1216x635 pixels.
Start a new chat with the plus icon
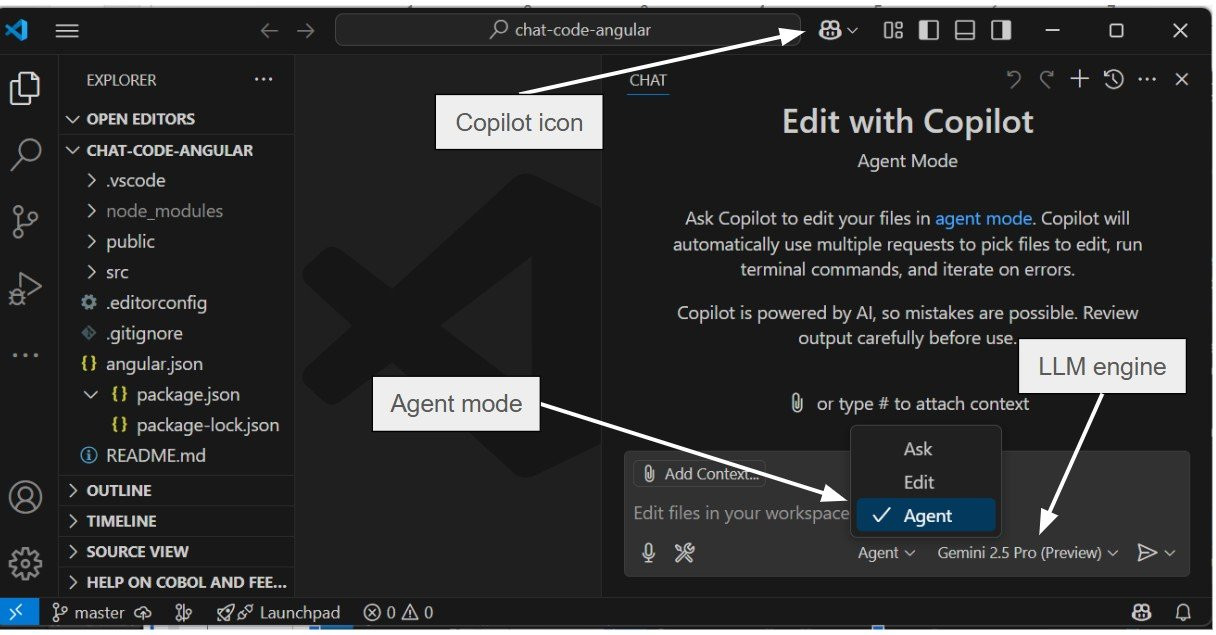[1080, 79]
